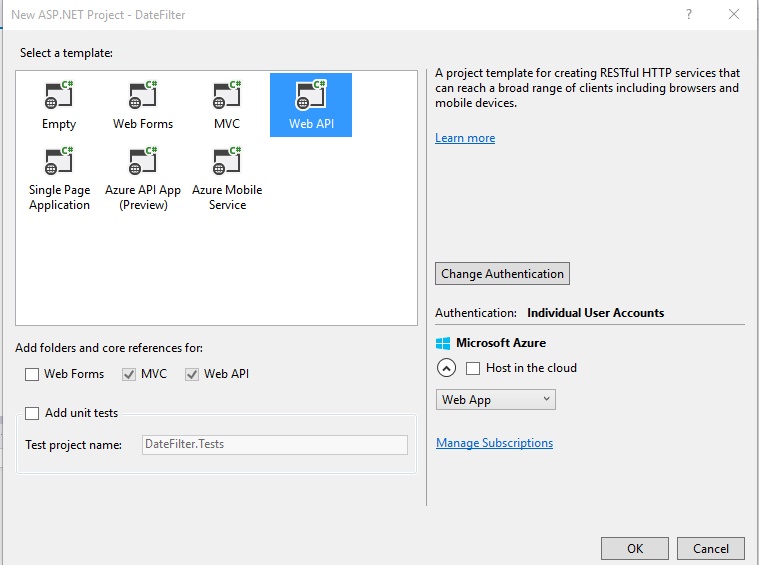The height and width of the screenshot is (565, 759).
Task: Enable the Add unit tests checkbox
Action: 32,413
